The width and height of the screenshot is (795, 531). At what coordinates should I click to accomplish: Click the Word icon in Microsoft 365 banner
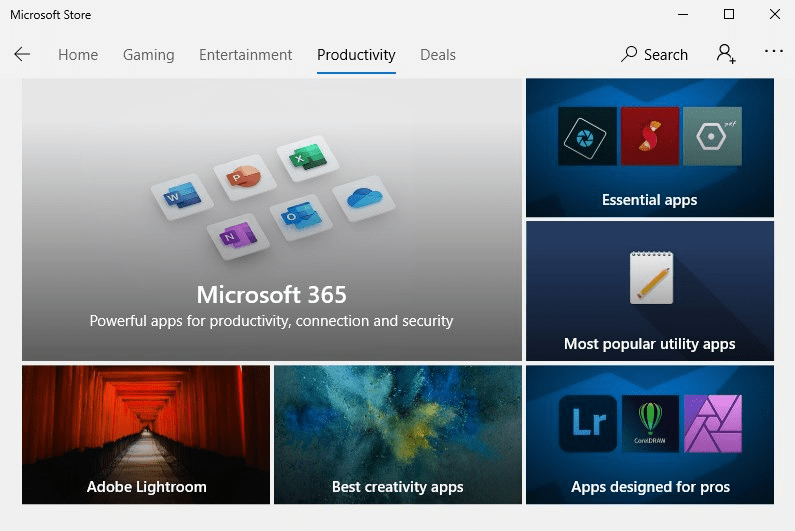pos(182,196)
